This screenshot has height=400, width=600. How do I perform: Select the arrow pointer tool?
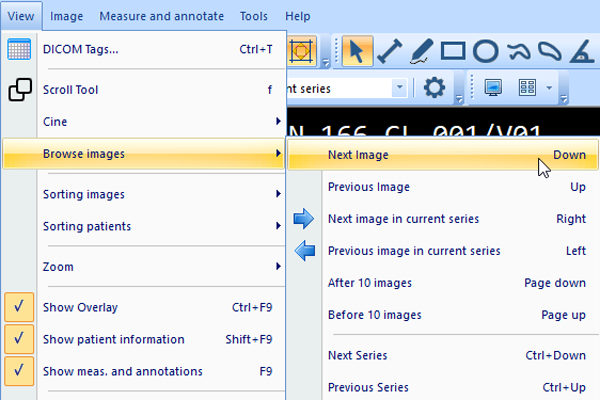pyautogui.click(x=355, y=51)
